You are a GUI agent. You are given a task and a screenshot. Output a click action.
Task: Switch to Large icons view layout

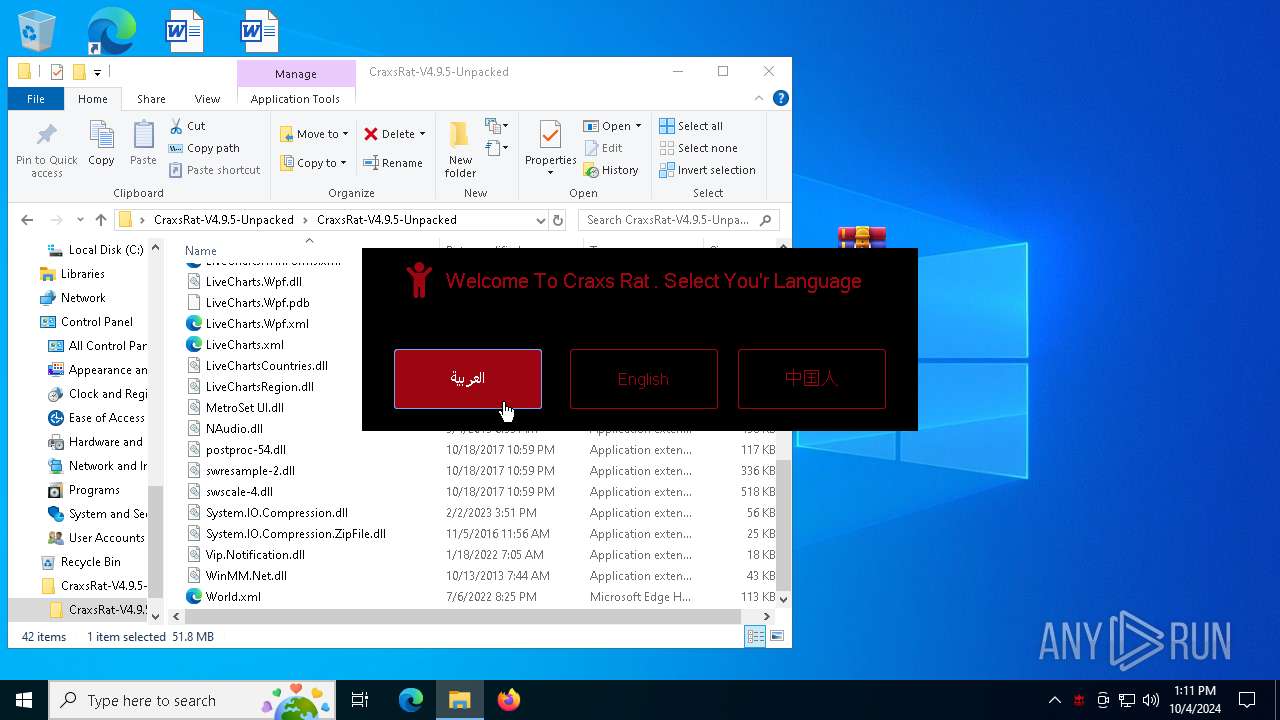coord(777,636)
